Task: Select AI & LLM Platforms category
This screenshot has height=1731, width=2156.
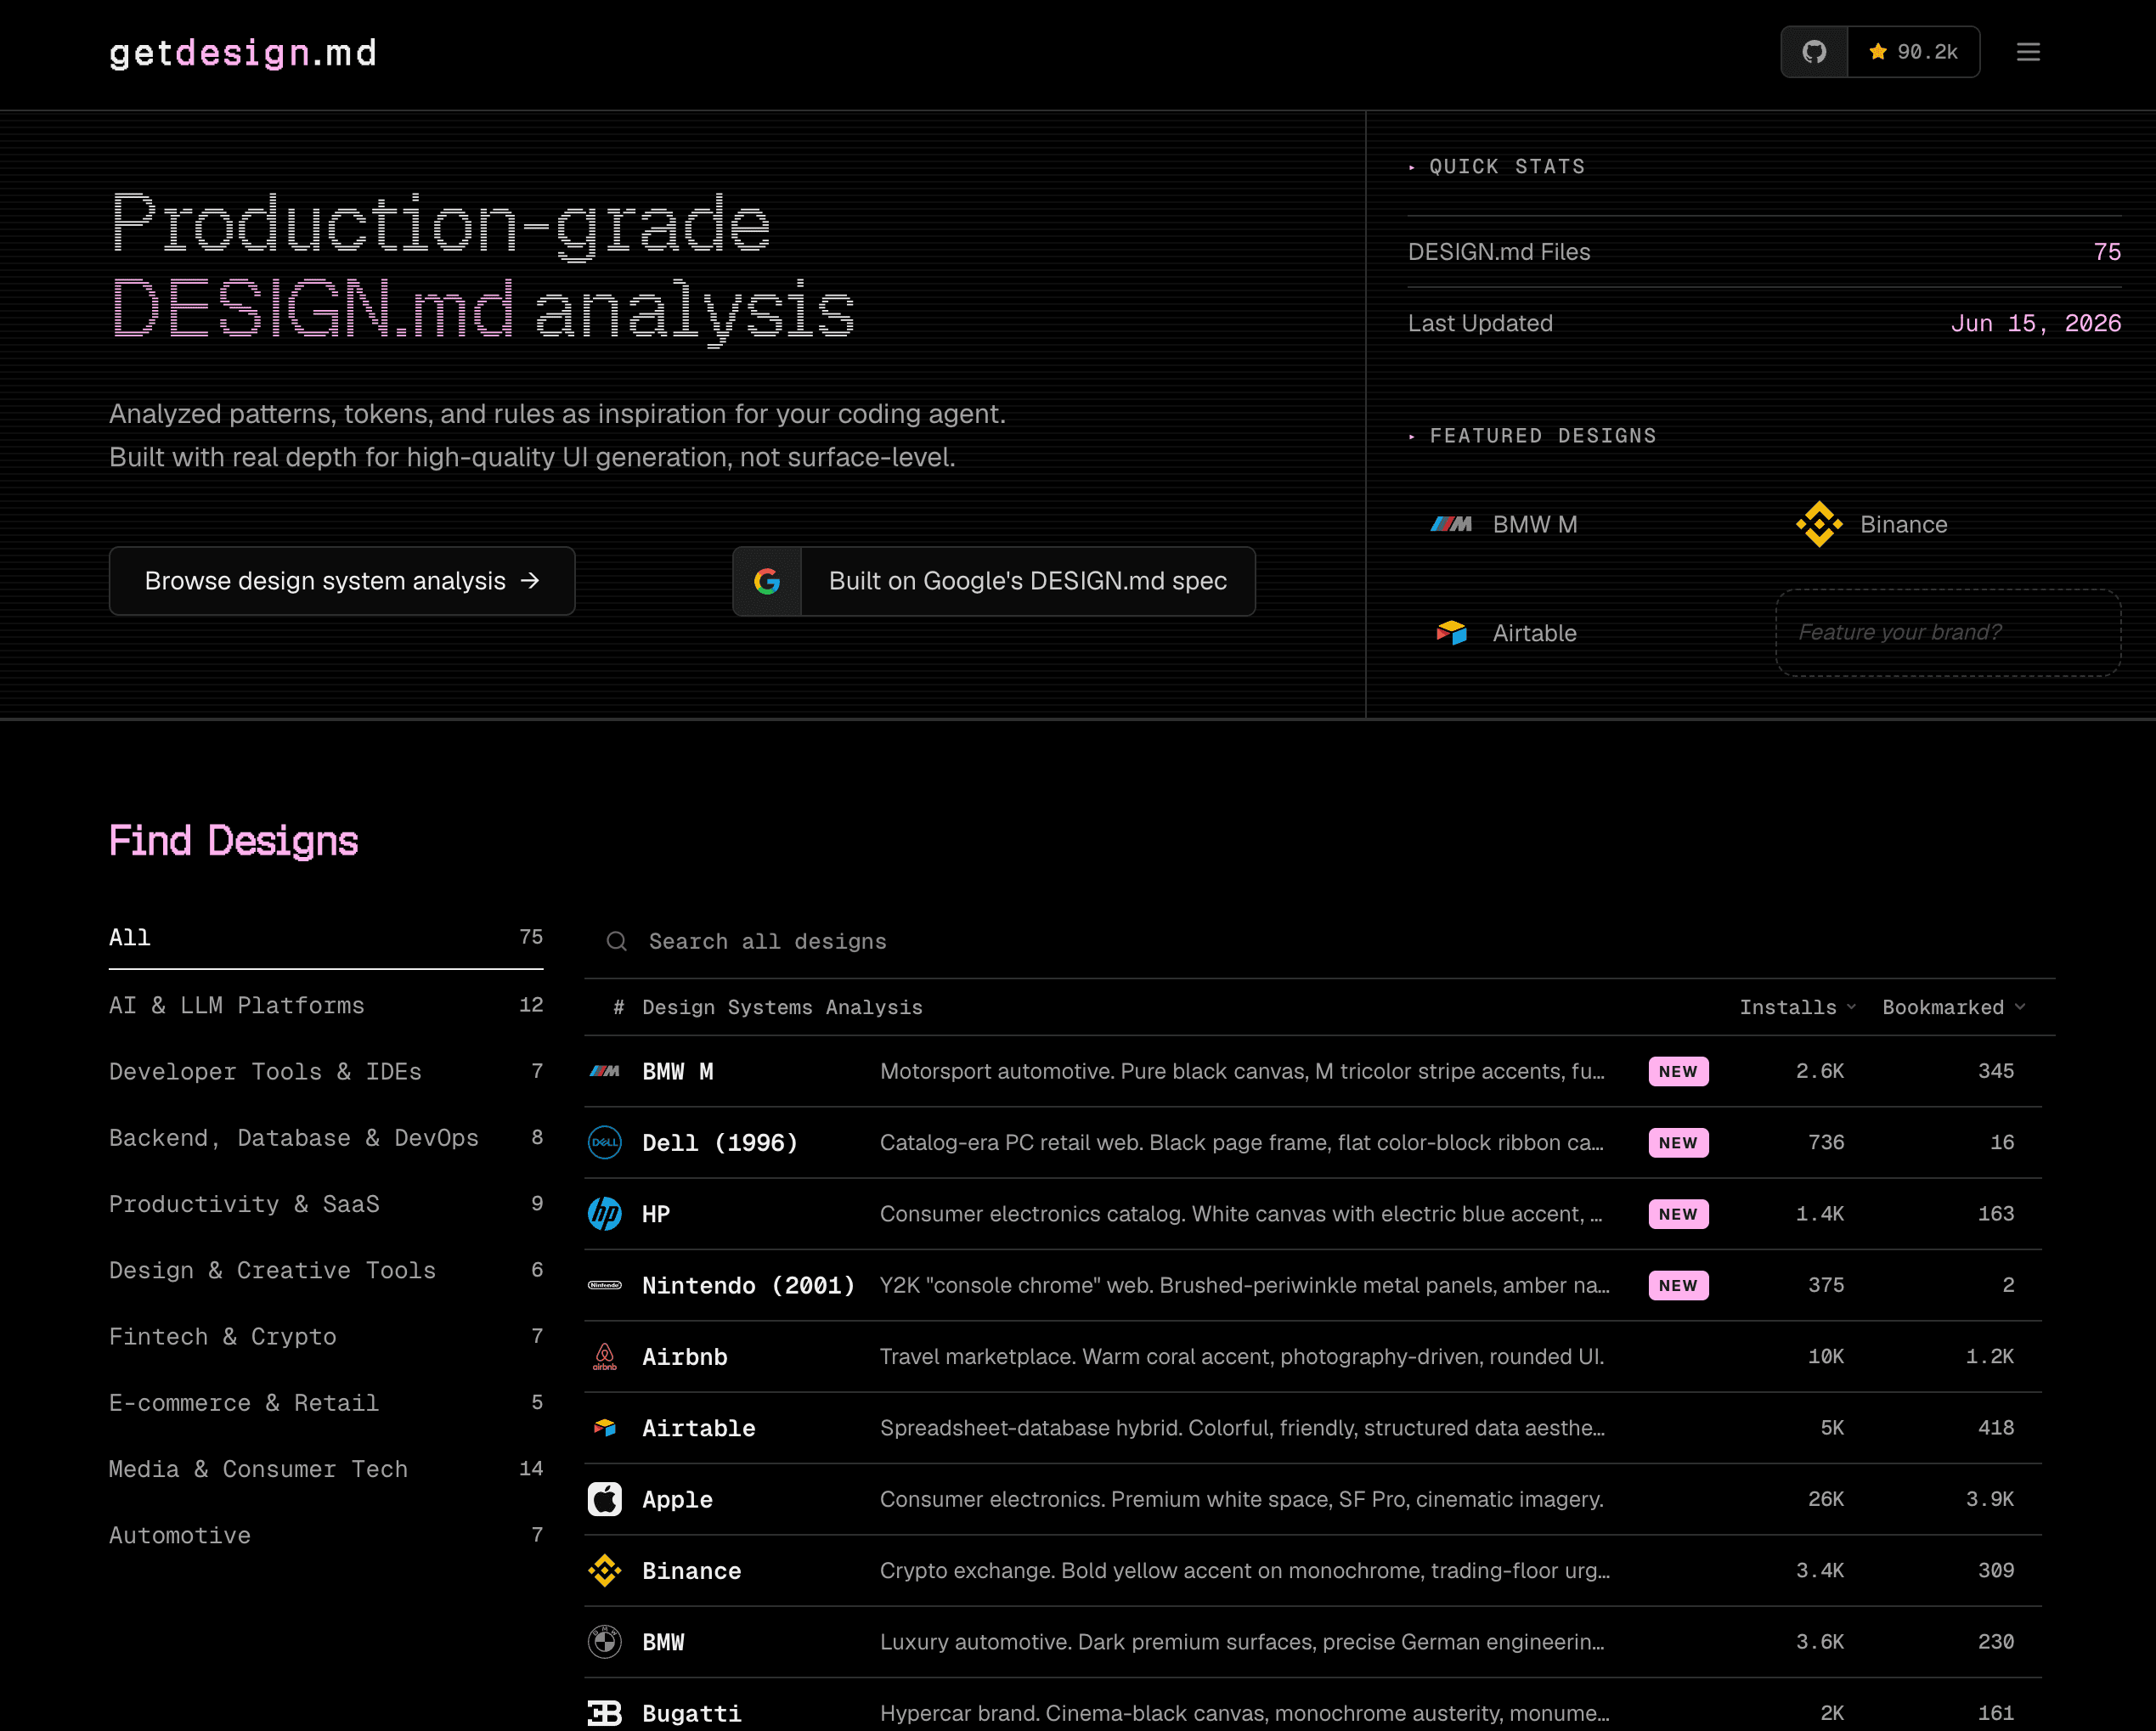Action: [x=326, y=1005]
